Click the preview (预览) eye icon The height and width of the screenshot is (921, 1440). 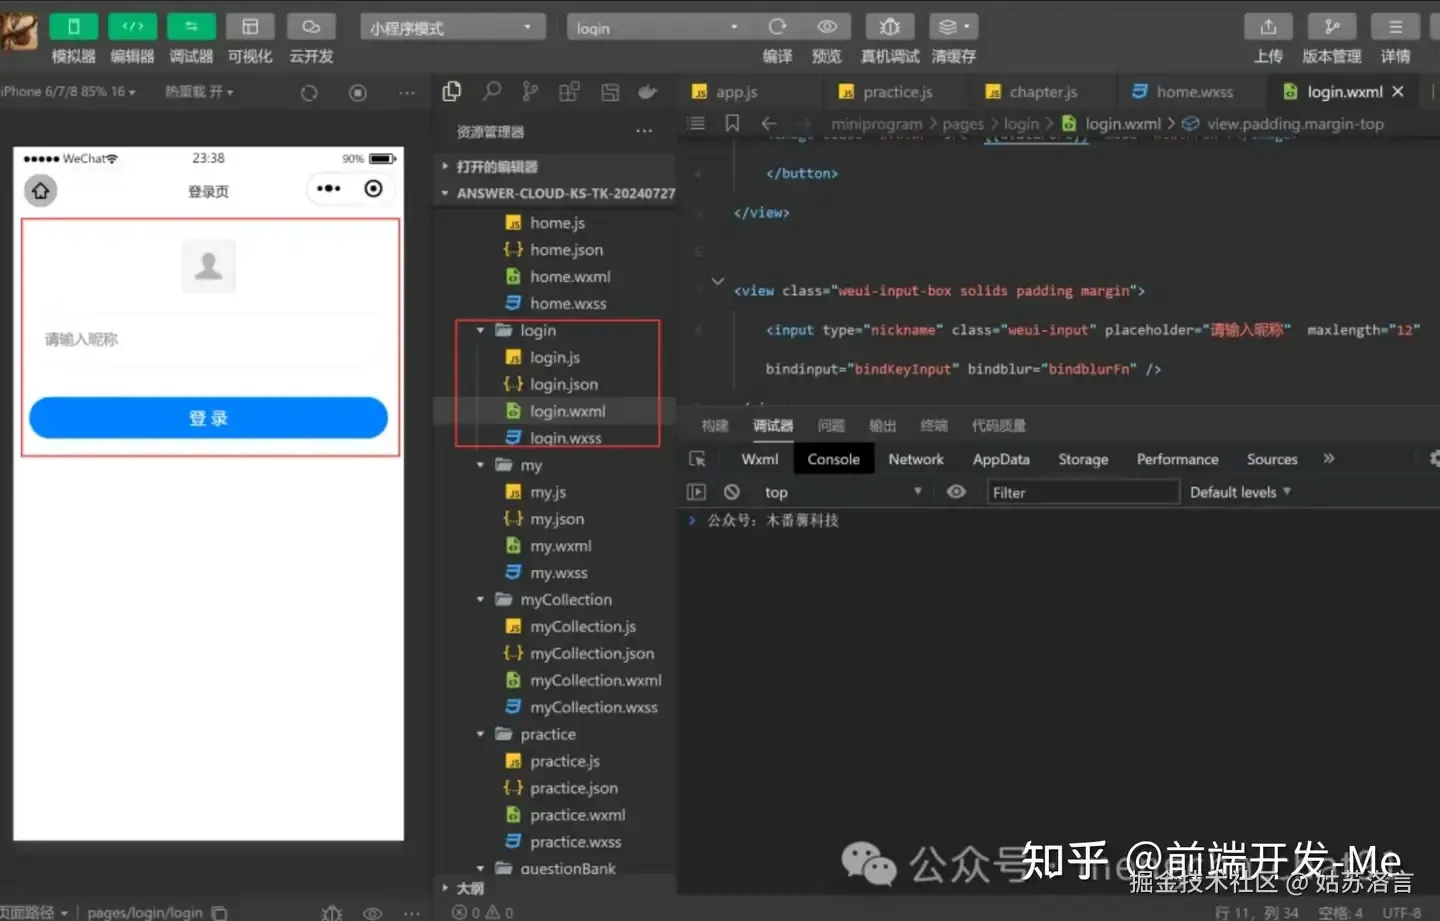click(827, 27)
